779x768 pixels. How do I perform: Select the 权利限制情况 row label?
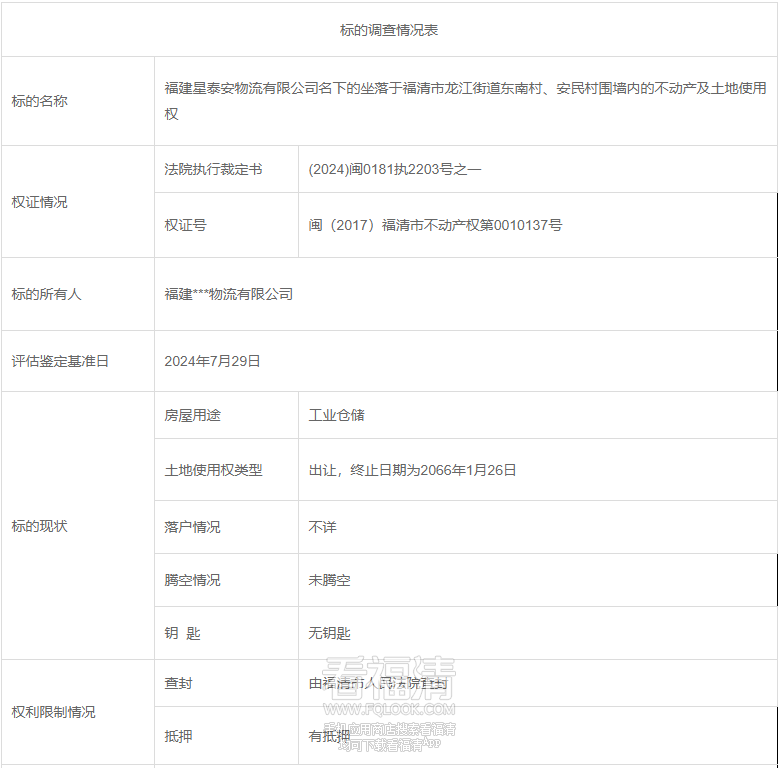(x=54, y=712)
